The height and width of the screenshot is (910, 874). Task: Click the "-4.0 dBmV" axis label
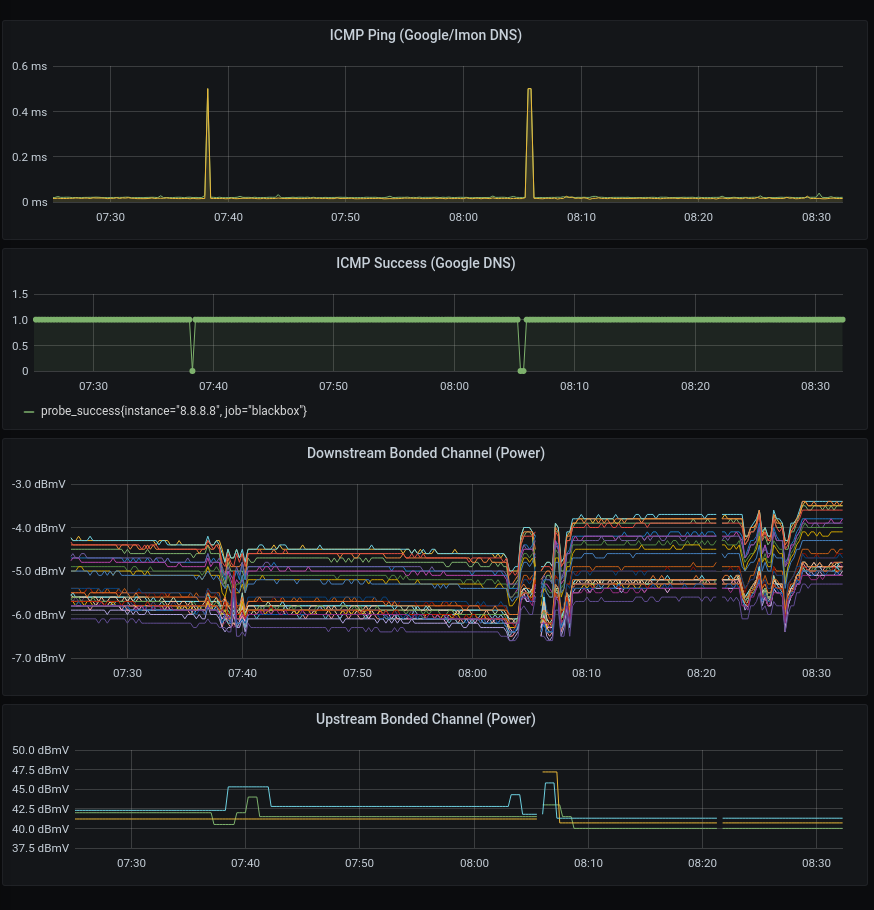[x=39, y=528]
